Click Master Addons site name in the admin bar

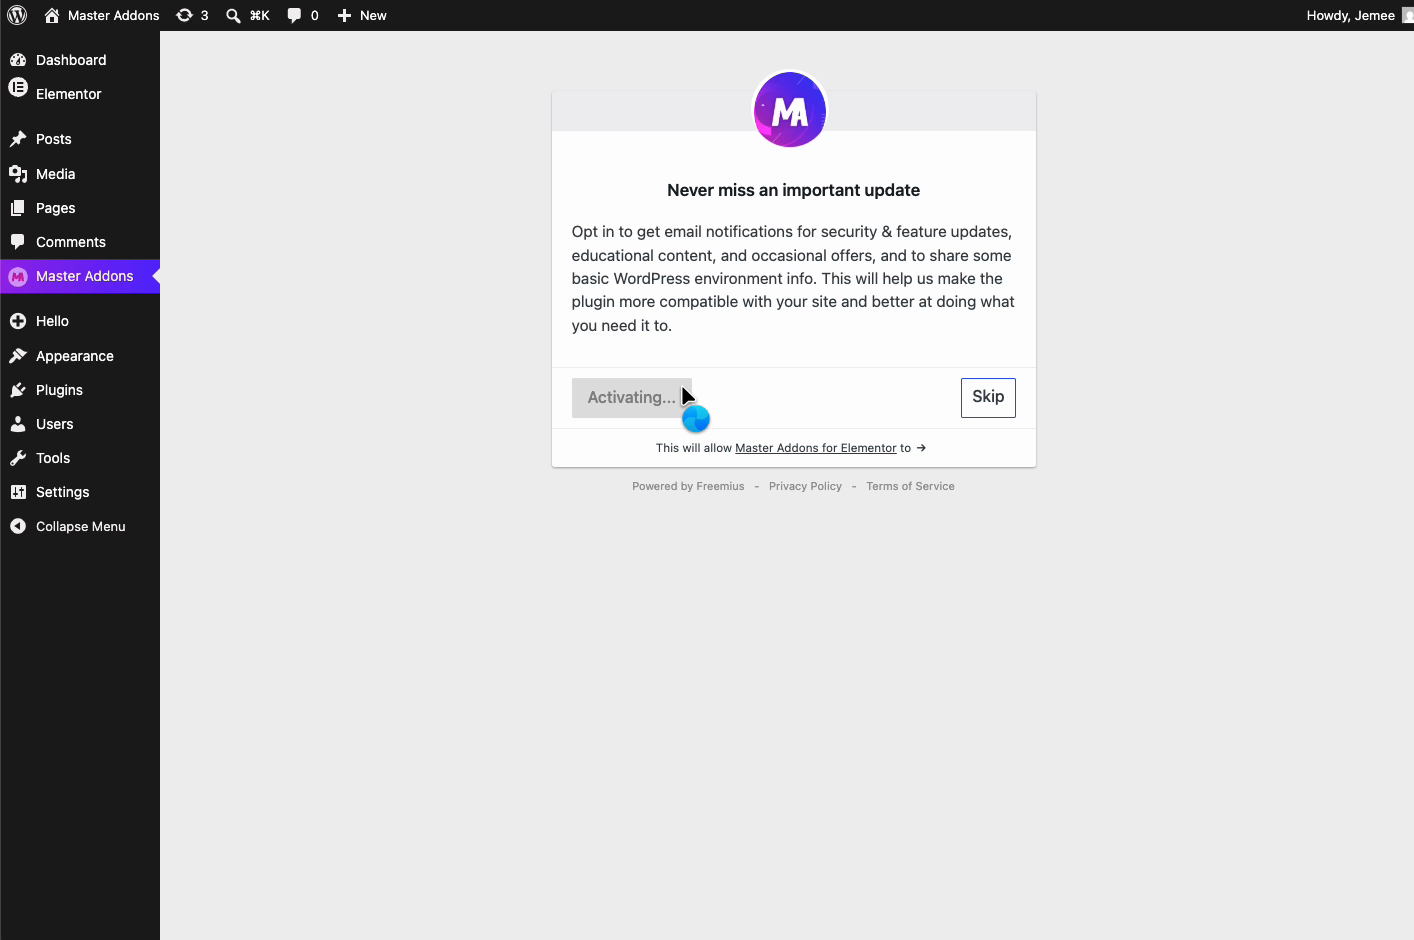(x=114, y=15)
